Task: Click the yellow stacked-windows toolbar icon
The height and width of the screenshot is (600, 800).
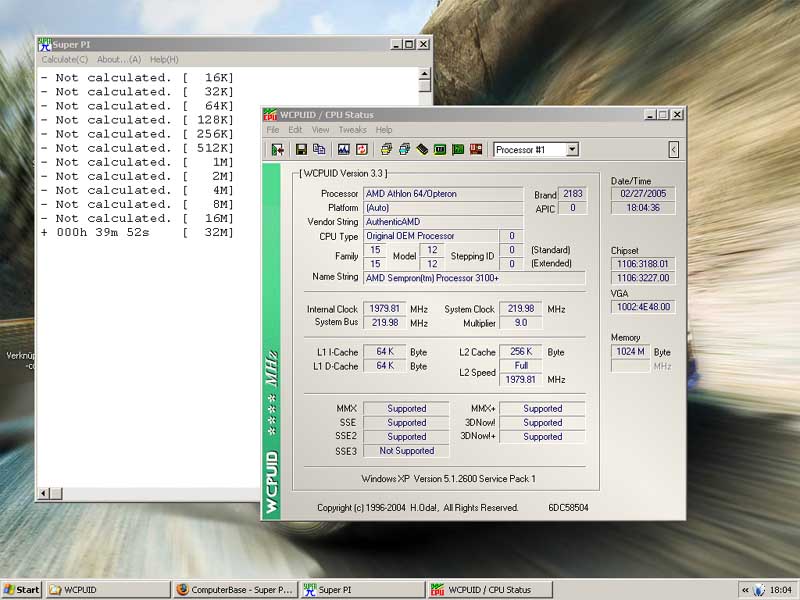Action: point(386,149)
